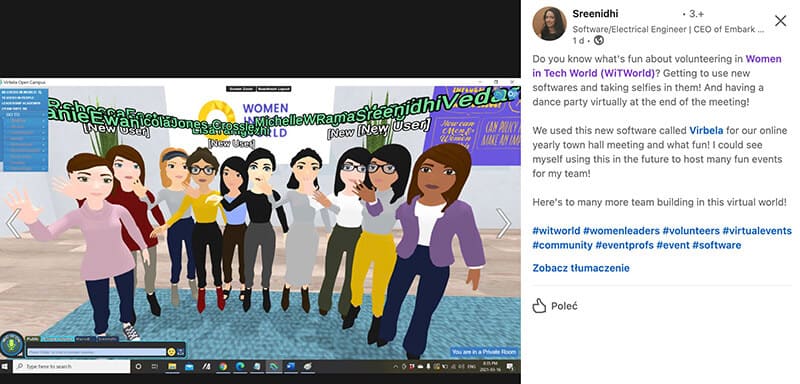This screenshot has width=800, height=384.
Task: Click the globe visibility icon under the author name
Action: 599,40
